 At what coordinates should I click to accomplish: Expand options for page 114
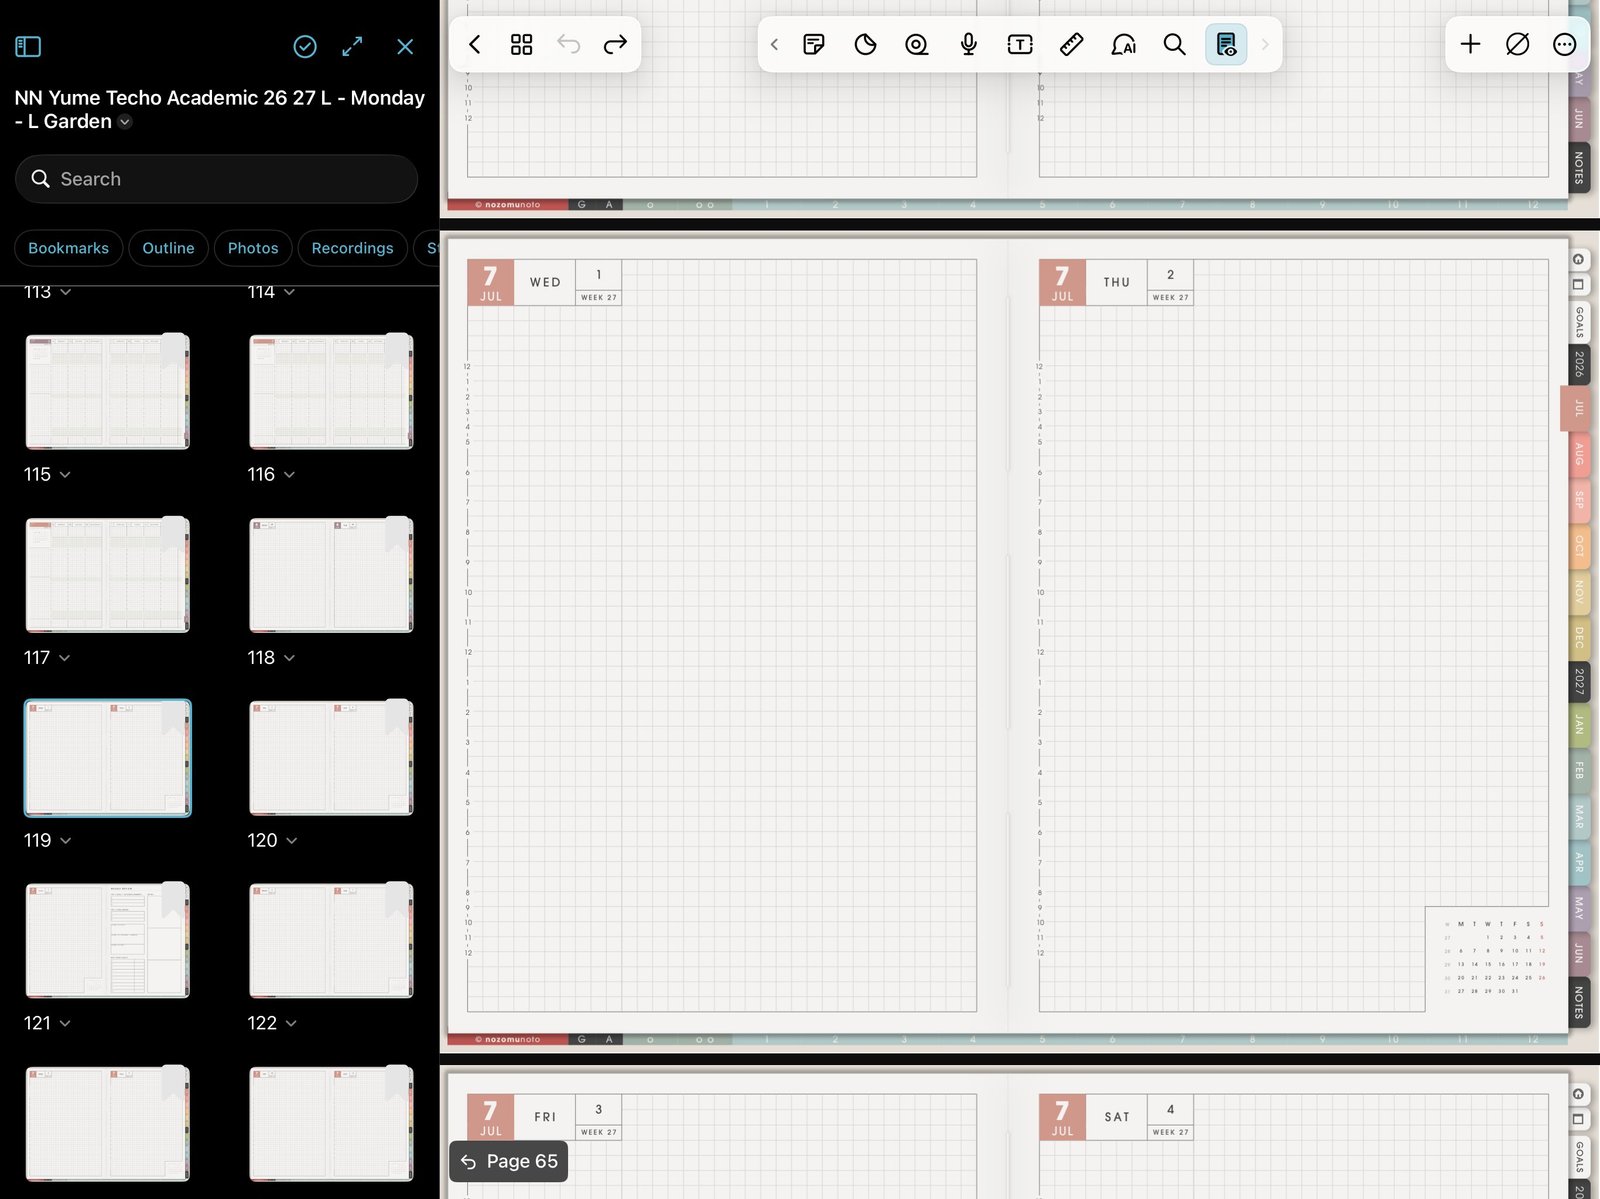pos(289,292)
